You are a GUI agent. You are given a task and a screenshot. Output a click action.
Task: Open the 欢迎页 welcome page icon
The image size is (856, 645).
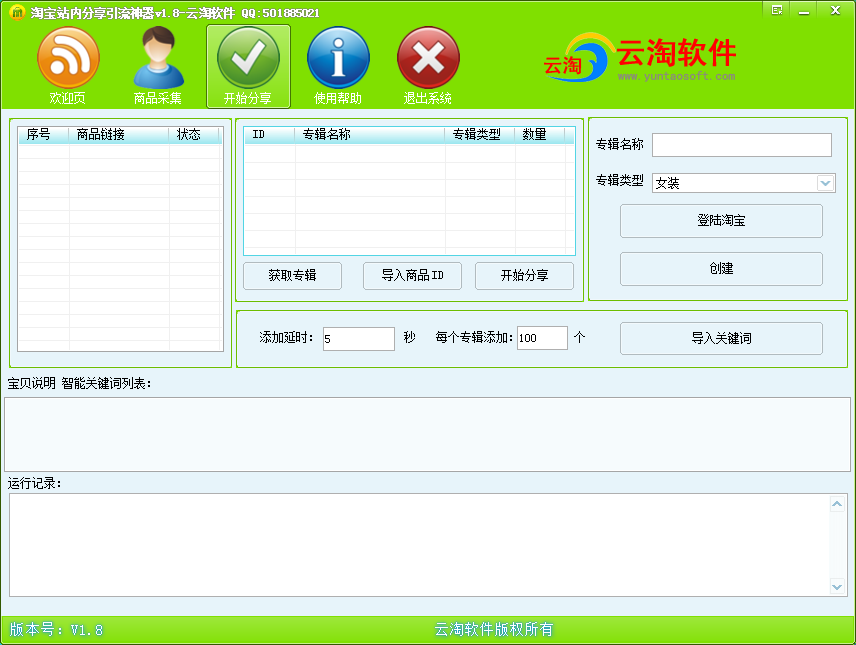(68, 58)
